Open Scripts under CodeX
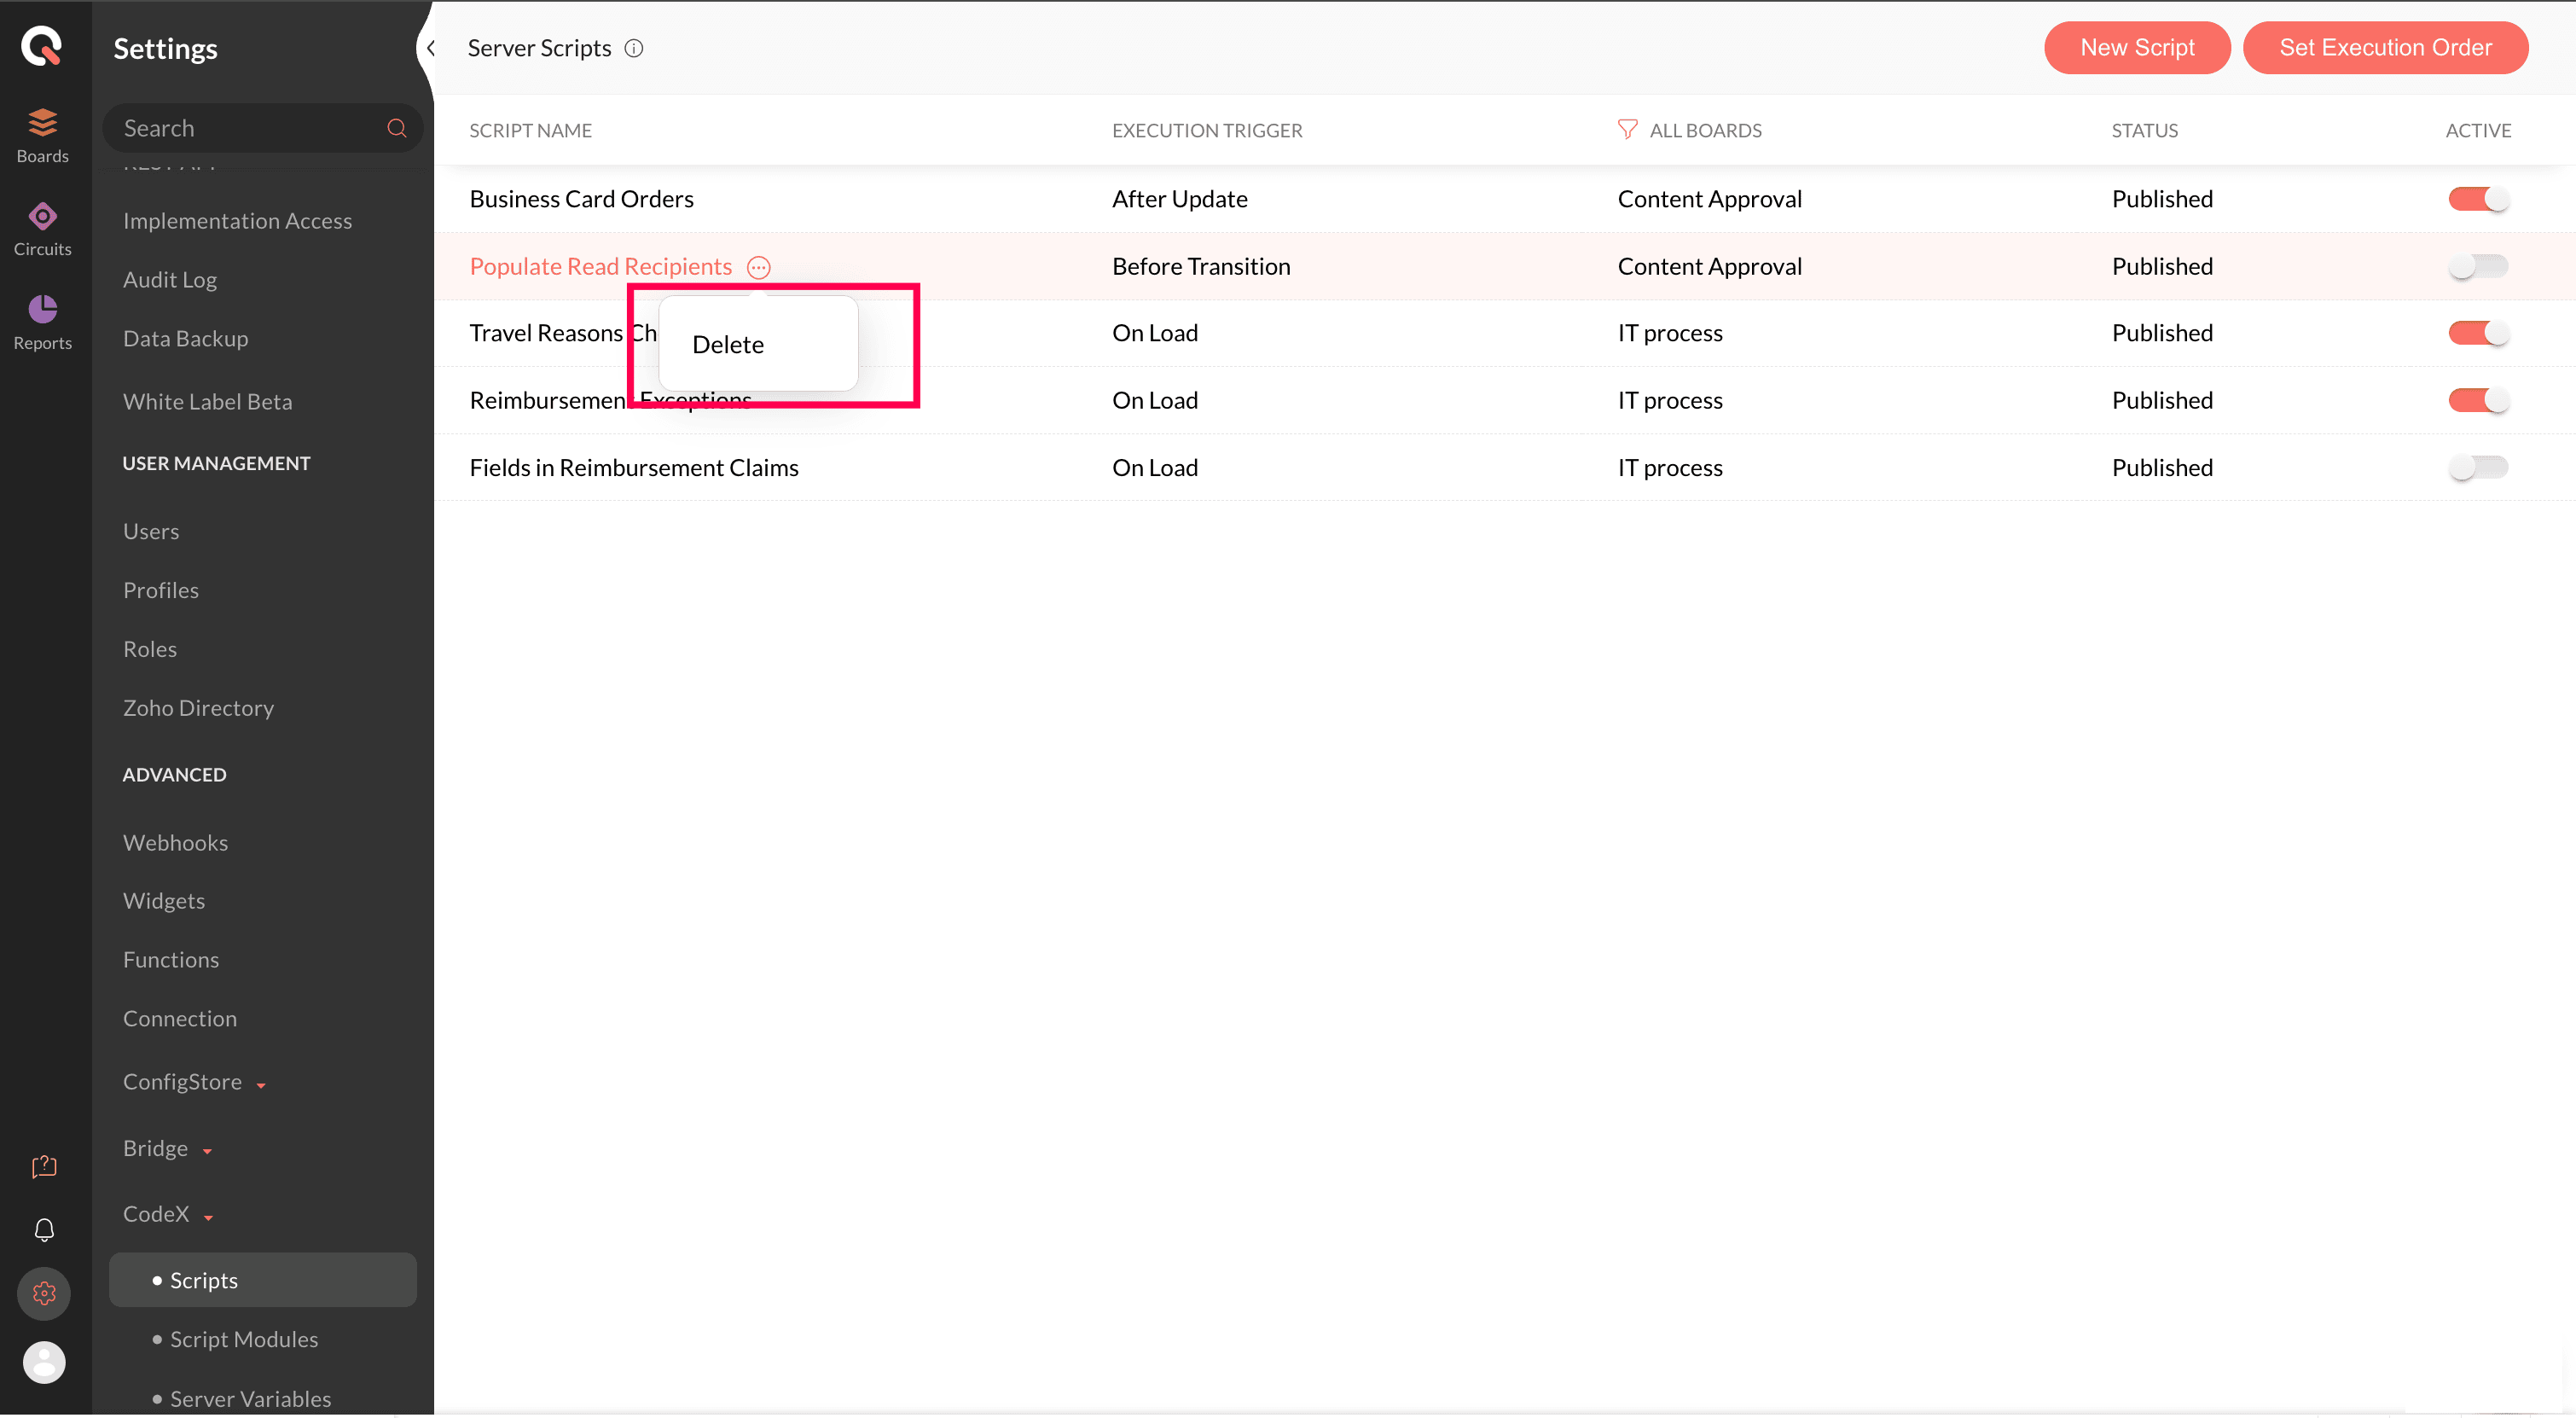This screenshot has width=2576, height=1418. pyautogui.click(x=262, y=1280)
